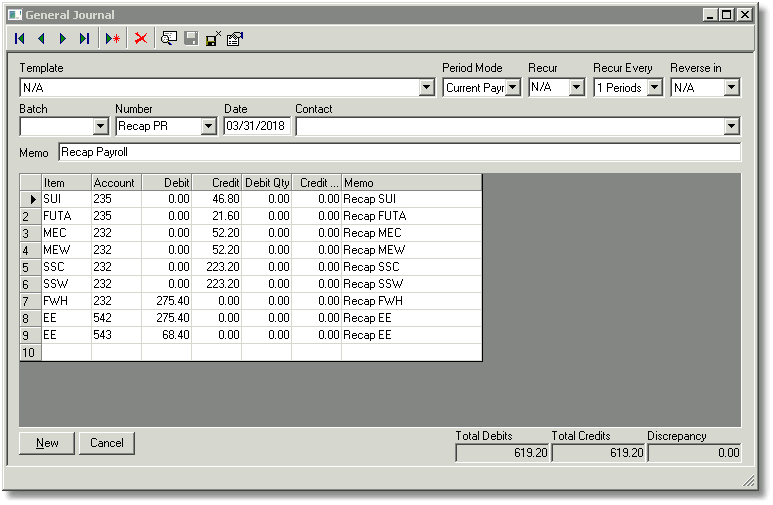Go to the next journal record
Viewport: 773px width, 505px height.
(x=63, y=38)
